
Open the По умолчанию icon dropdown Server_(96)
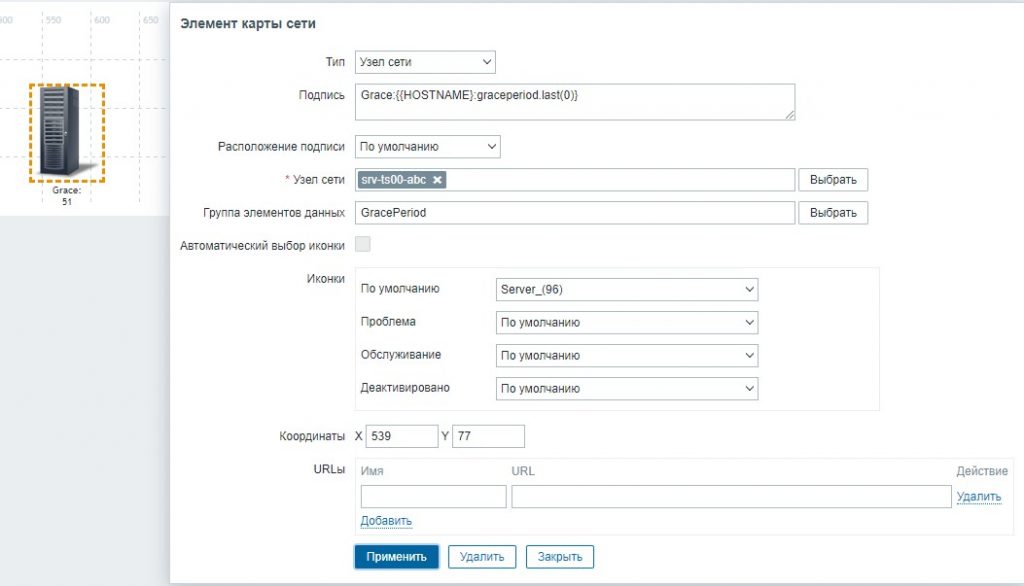click(x=626, y=290)
